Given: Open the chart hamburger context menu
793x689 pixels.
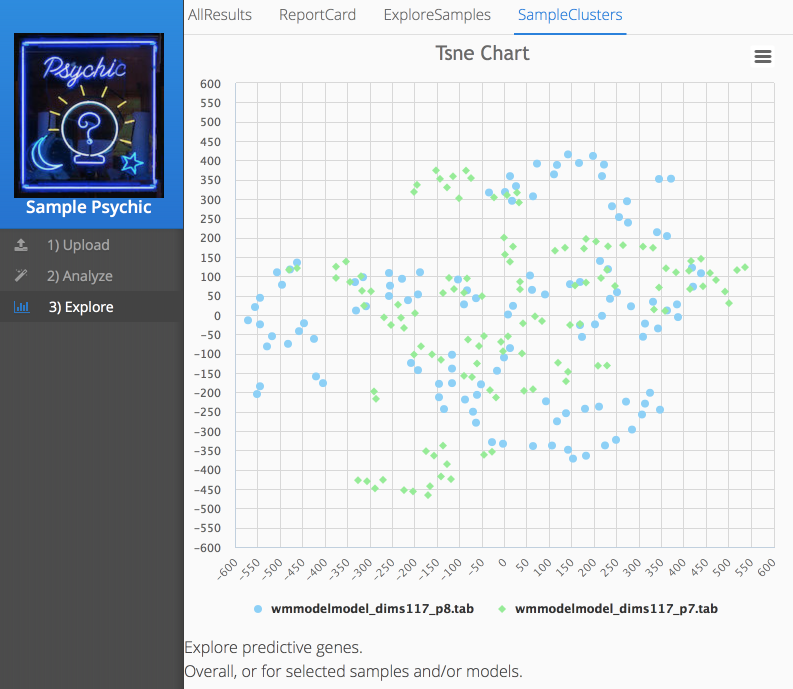Looking at the screenshot, I should [x=763, y=57].
